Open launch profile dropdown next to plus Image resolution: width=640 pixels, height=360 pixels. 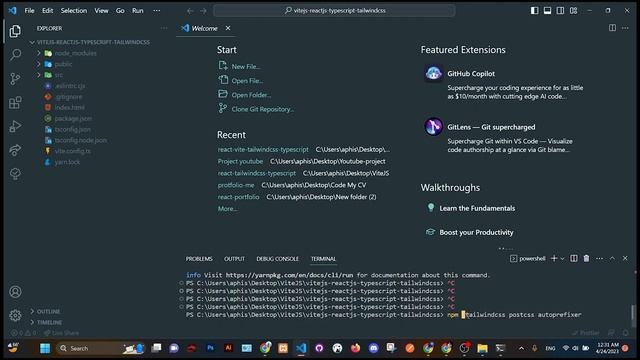click(562, 258)
